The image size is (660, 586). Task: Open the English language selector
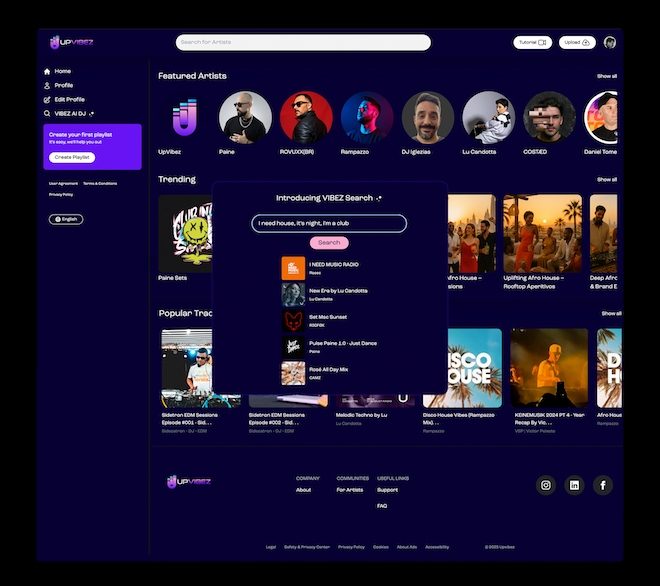tap(66, 219)
